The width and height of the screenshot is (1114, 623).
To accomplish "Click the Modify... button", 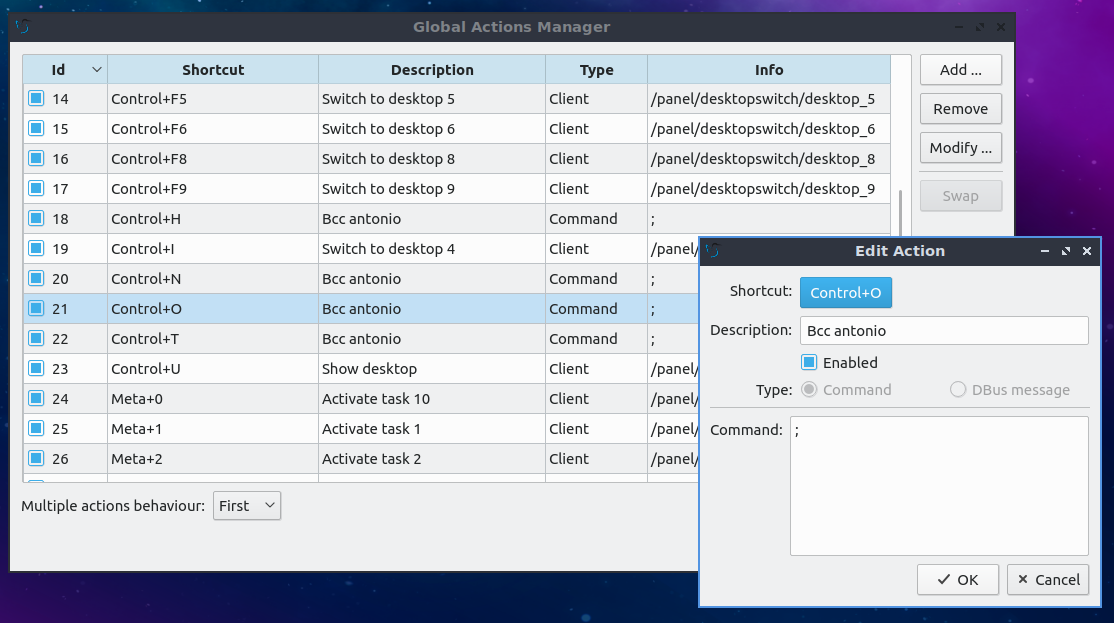I will (x=961, y=148).
